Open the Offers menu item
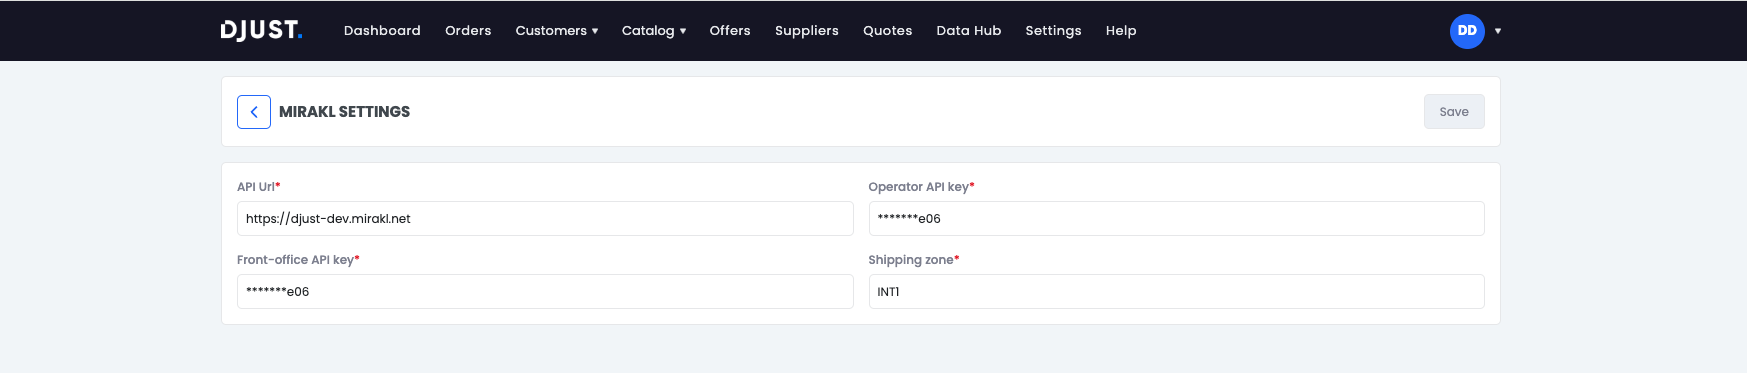The width and height of the screenshot is (1747, 373). 730,31
